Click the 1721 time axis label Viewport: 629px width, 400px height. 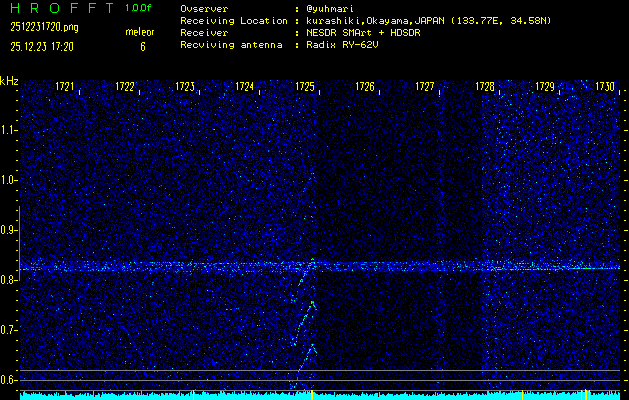point(65,87)
